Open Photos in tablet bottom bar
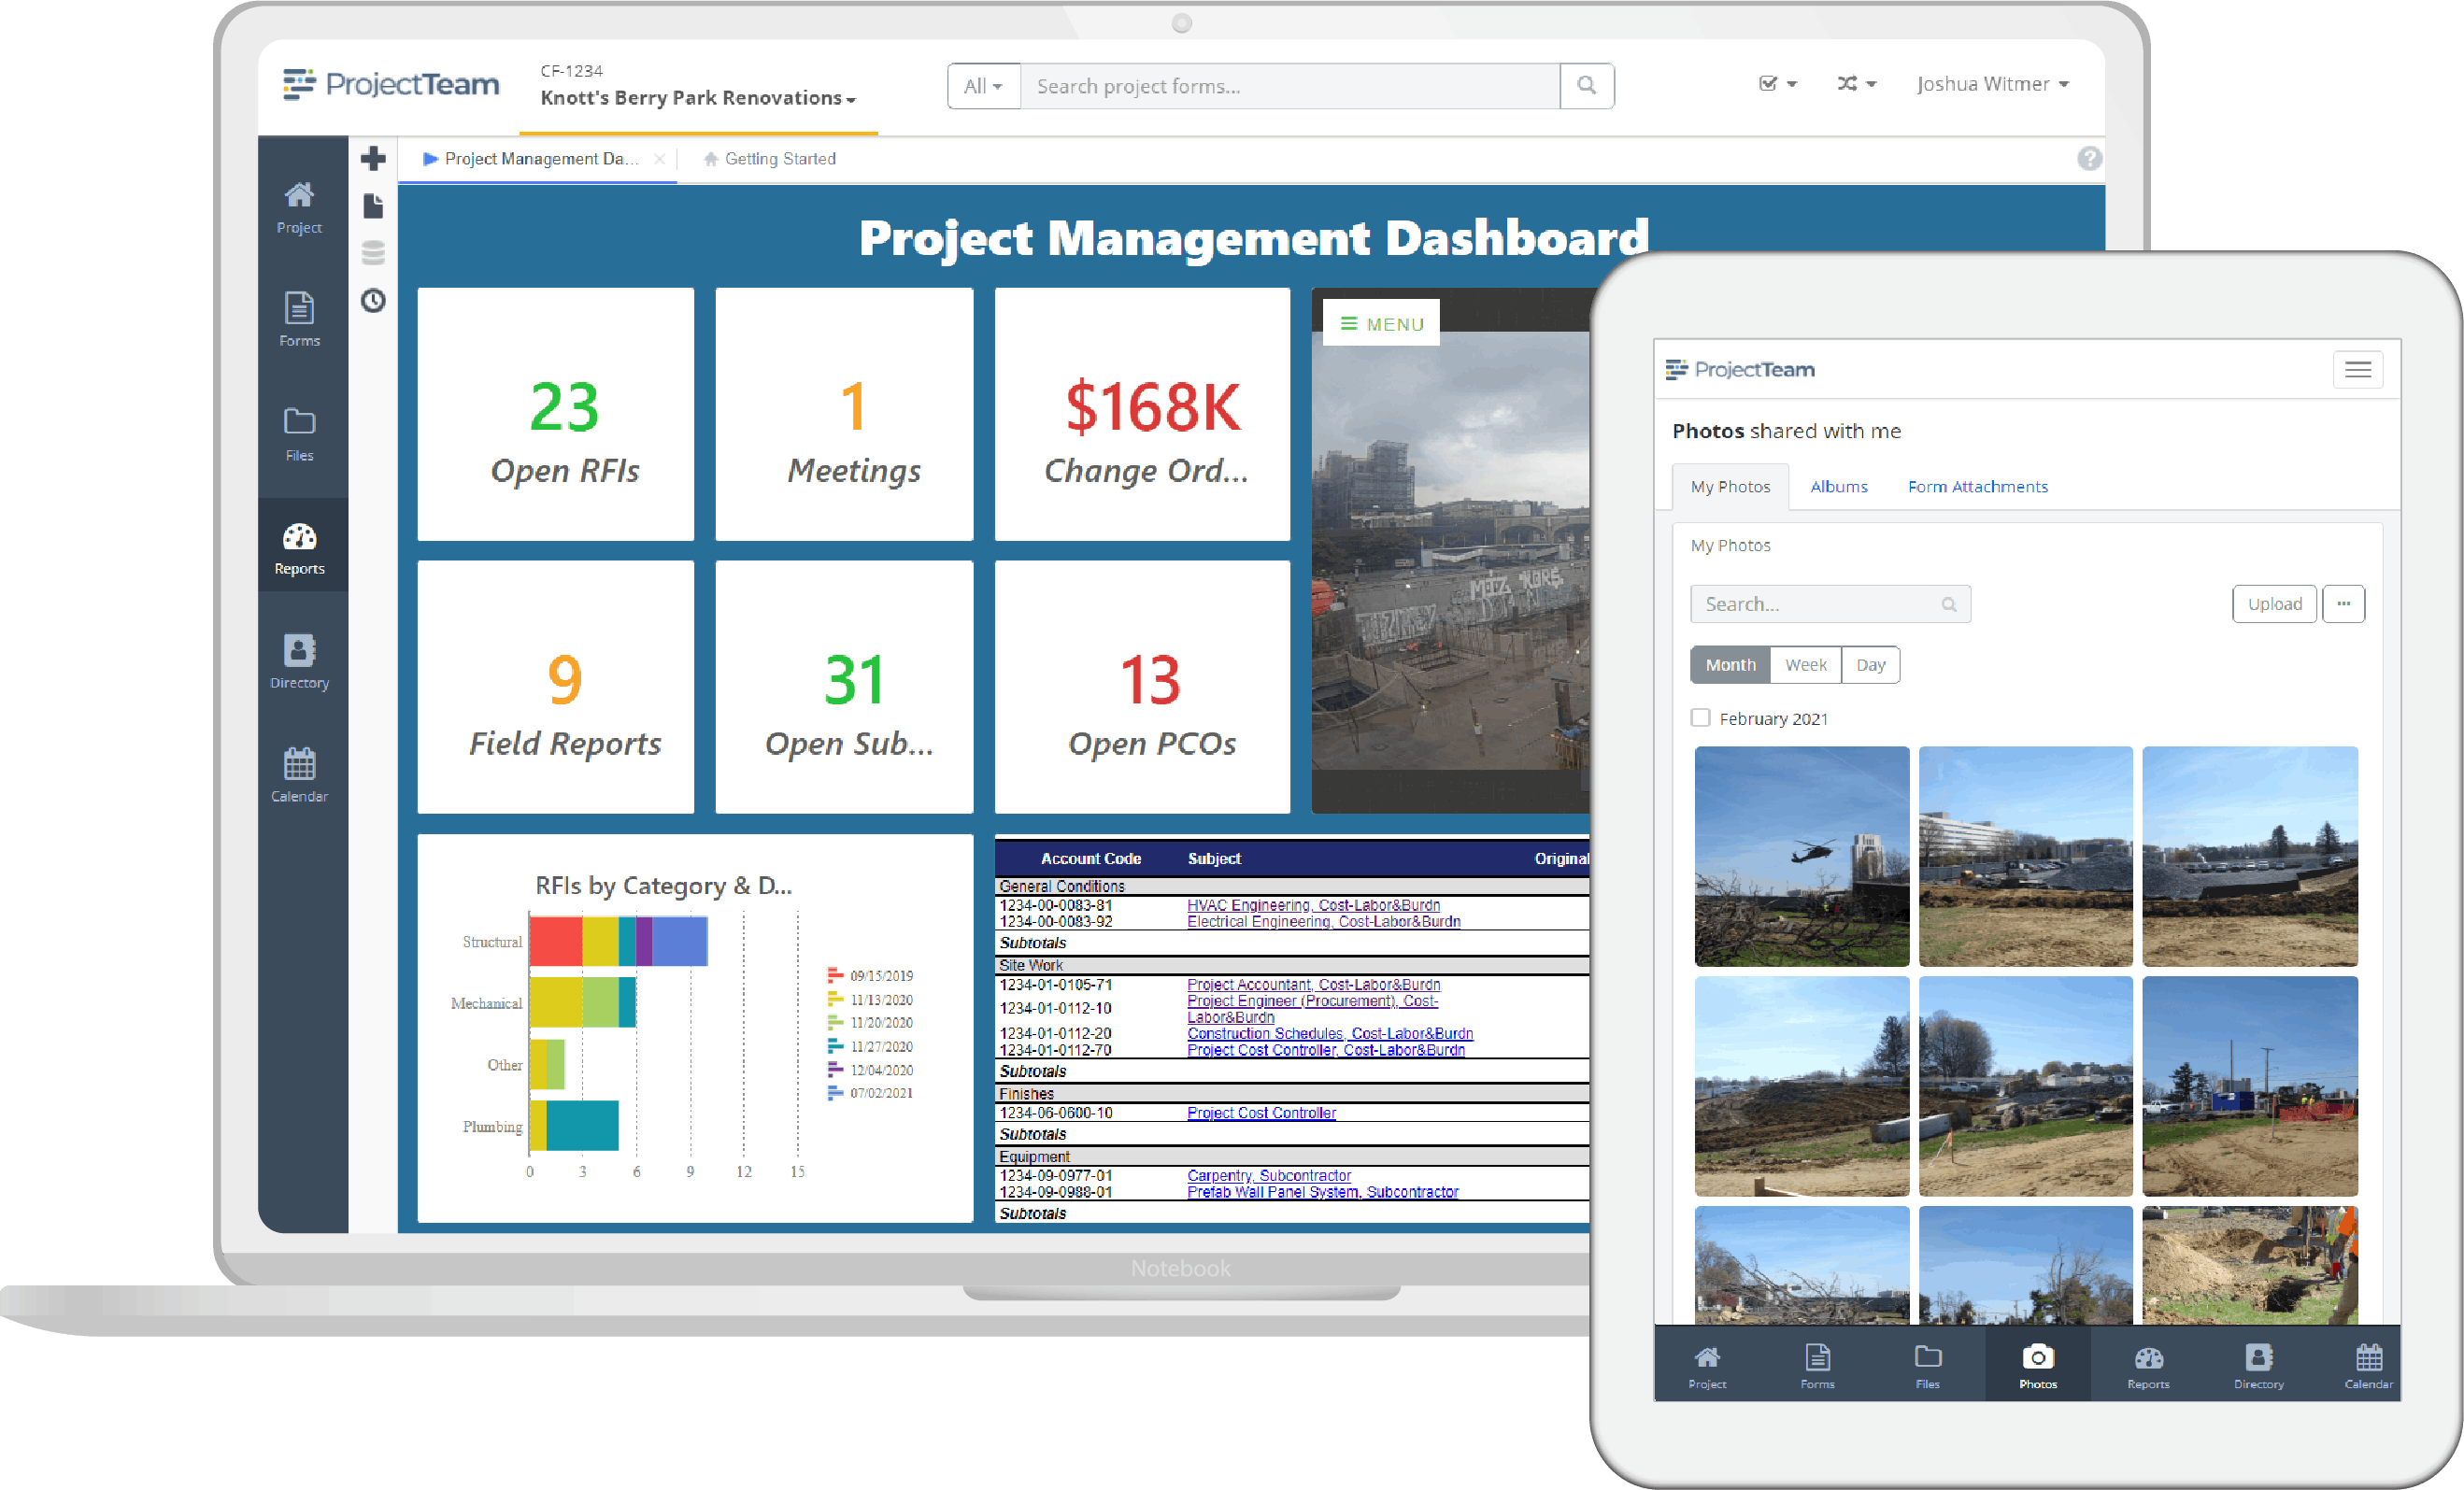The height and width of the screenshot is (1490, 2464). pyautogui.click(x=2037, y=1365)
